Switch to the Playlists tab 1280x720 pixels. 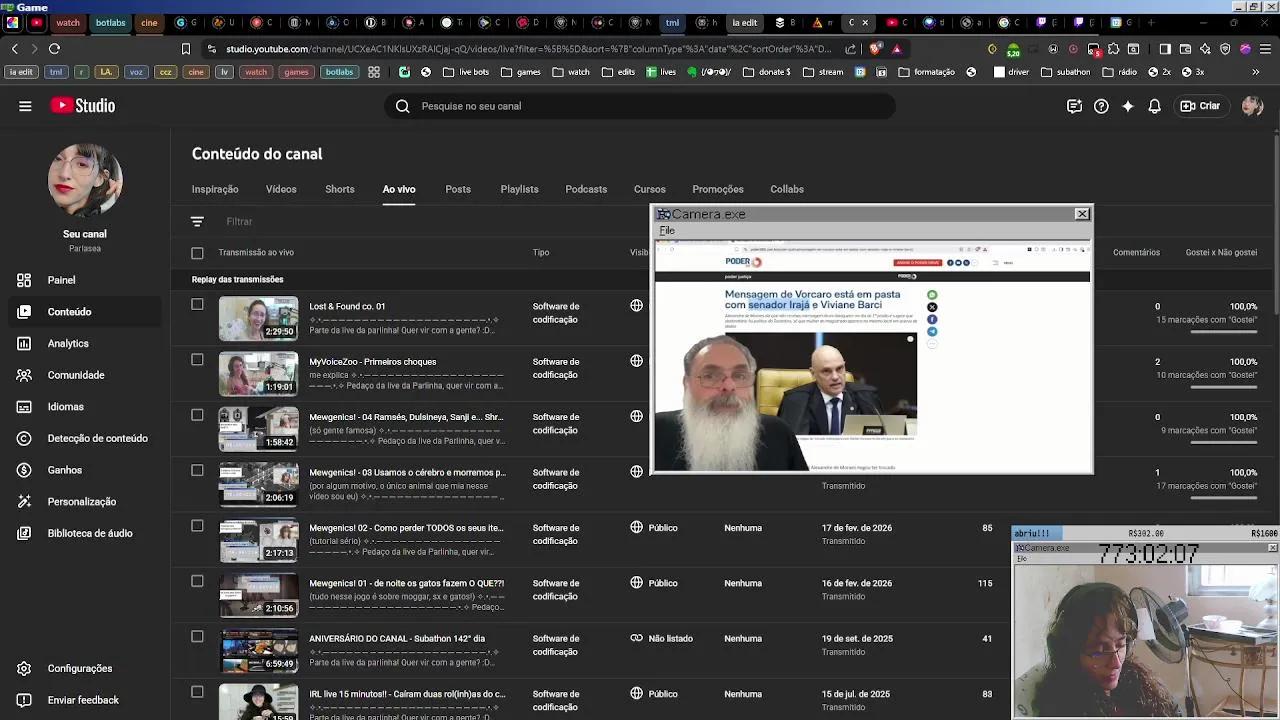pos(519,189)
